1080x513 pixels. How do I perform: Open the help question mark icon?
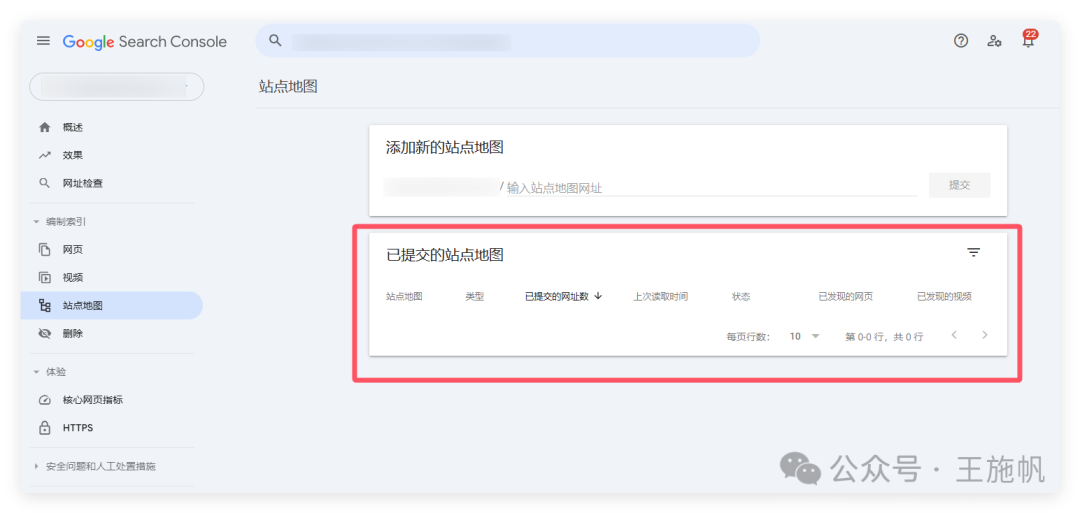pyautogui.click(x=961, y=41)
